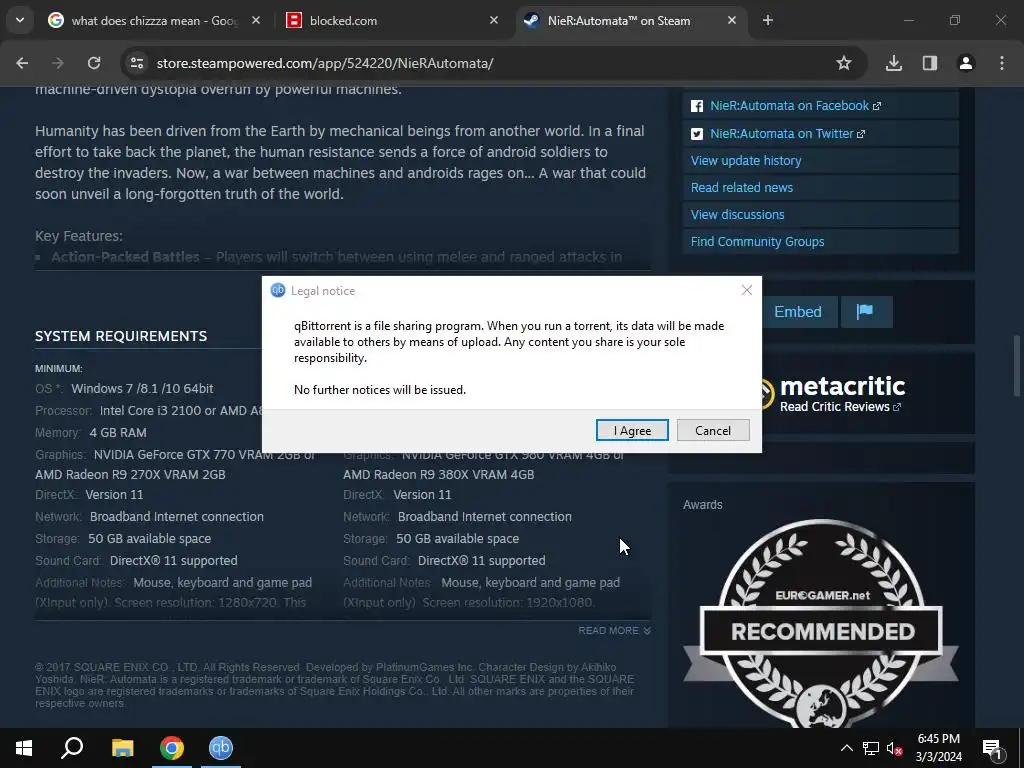The width and height of the screenshot is (1024, 768).
Task: Close the blocked.com tab
Action: tap(494, 20)
